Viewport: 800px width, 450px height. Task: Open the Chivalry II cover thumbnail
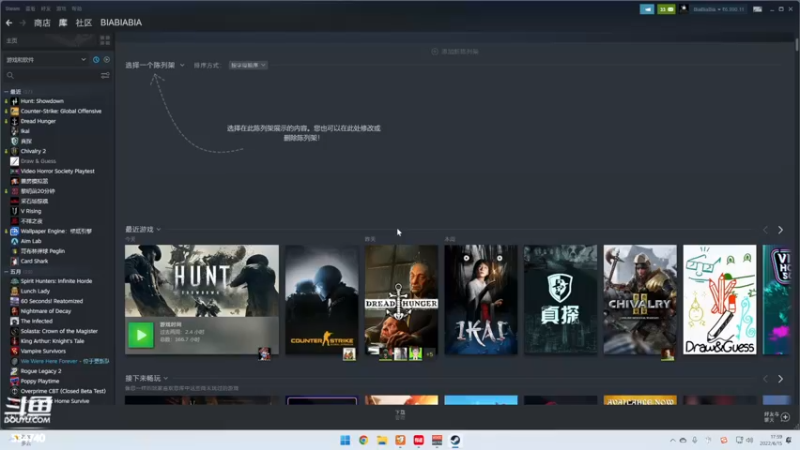[640, 299]
